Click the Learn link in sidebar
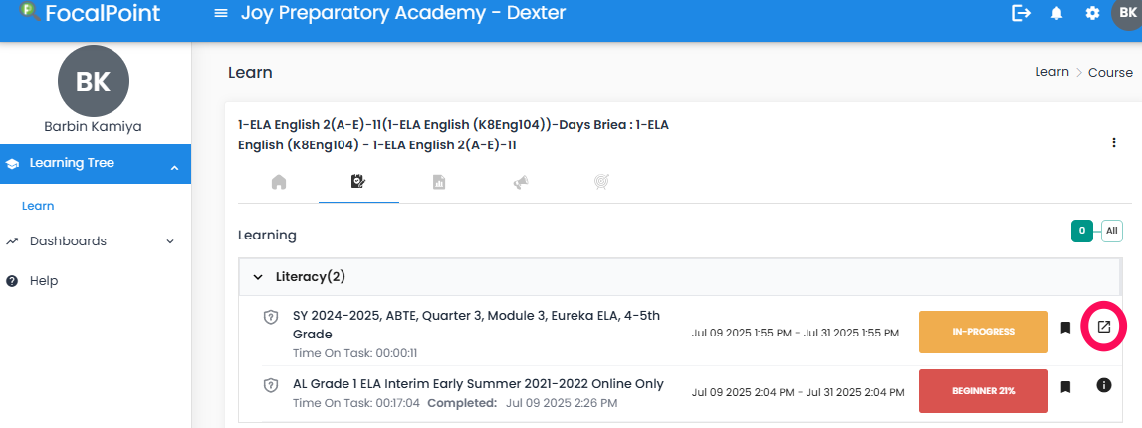This screenshot has height=428, width=1142. click(38, 206)
